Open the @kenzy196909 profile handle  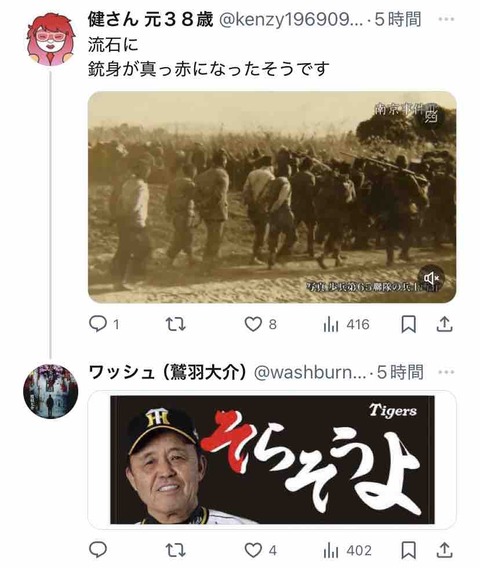click(291, 20)
